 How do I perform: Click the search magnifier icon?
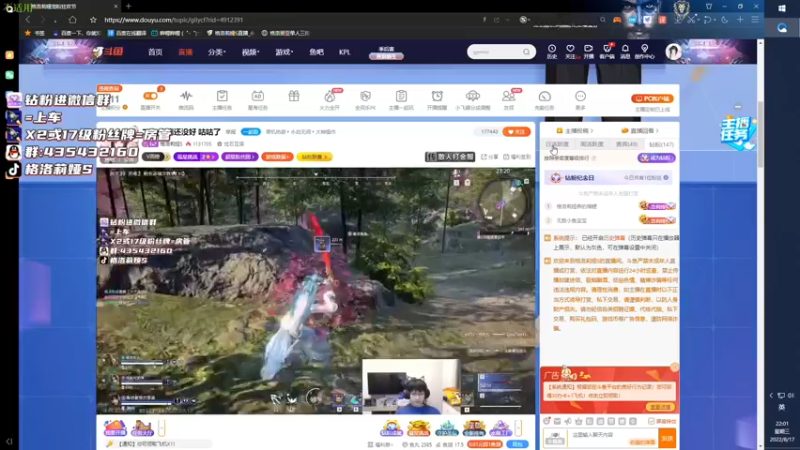527,52
